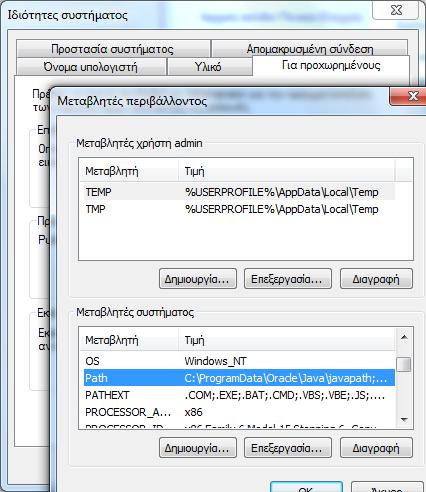The width and height of the screenshot is (426, 492).
Task: Sort user variables by Μεταβλητή header
Action: [x=129, y=171]
